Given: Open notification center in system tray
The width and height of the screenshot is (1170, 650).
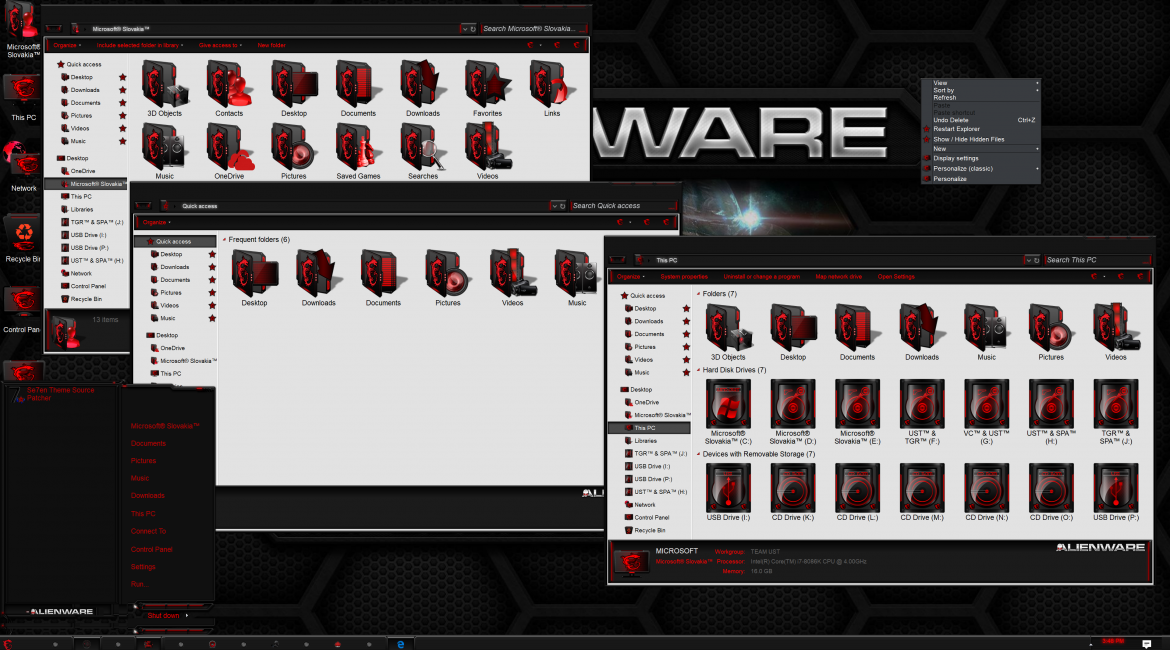Looking at the screenshot, I should click(x=1146, y=643).
